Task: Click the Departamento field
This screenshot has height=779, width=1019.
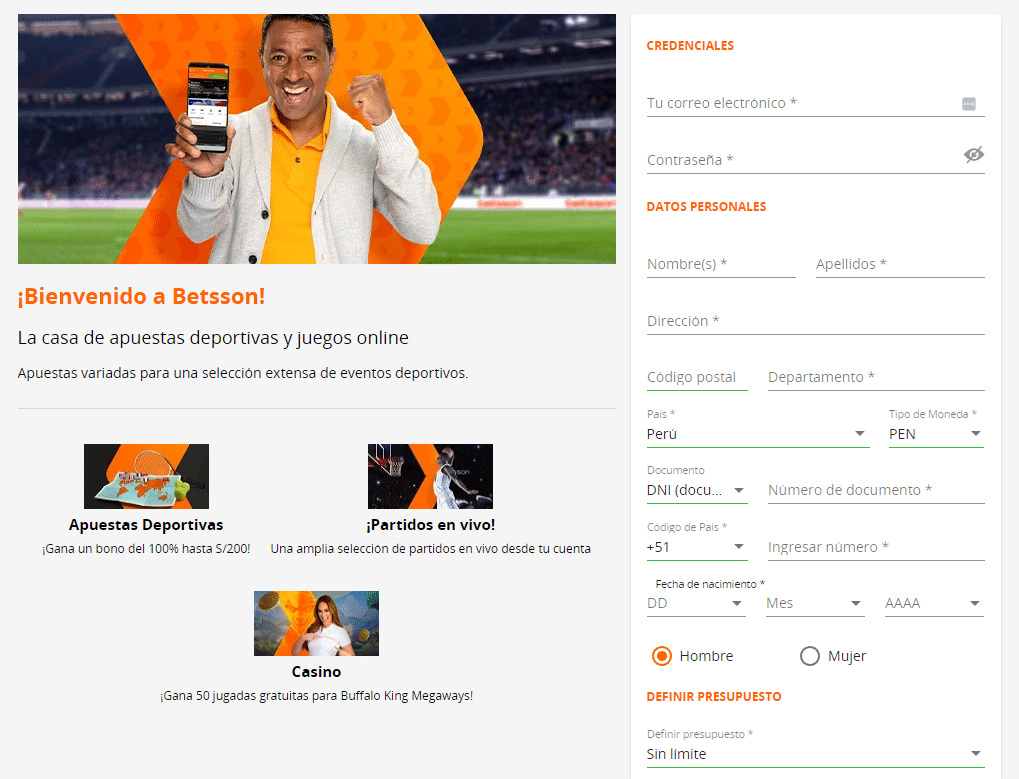Action: (x=876, y=377)
